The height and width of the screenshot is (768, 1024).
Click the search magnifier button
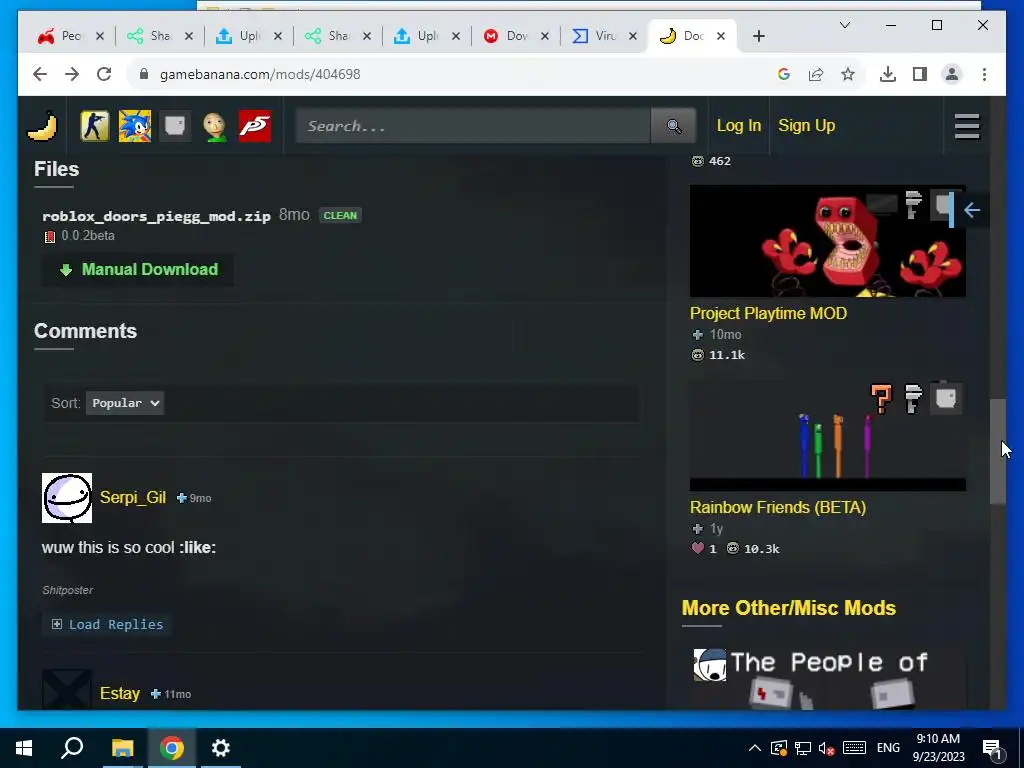[x=673, y=126]
